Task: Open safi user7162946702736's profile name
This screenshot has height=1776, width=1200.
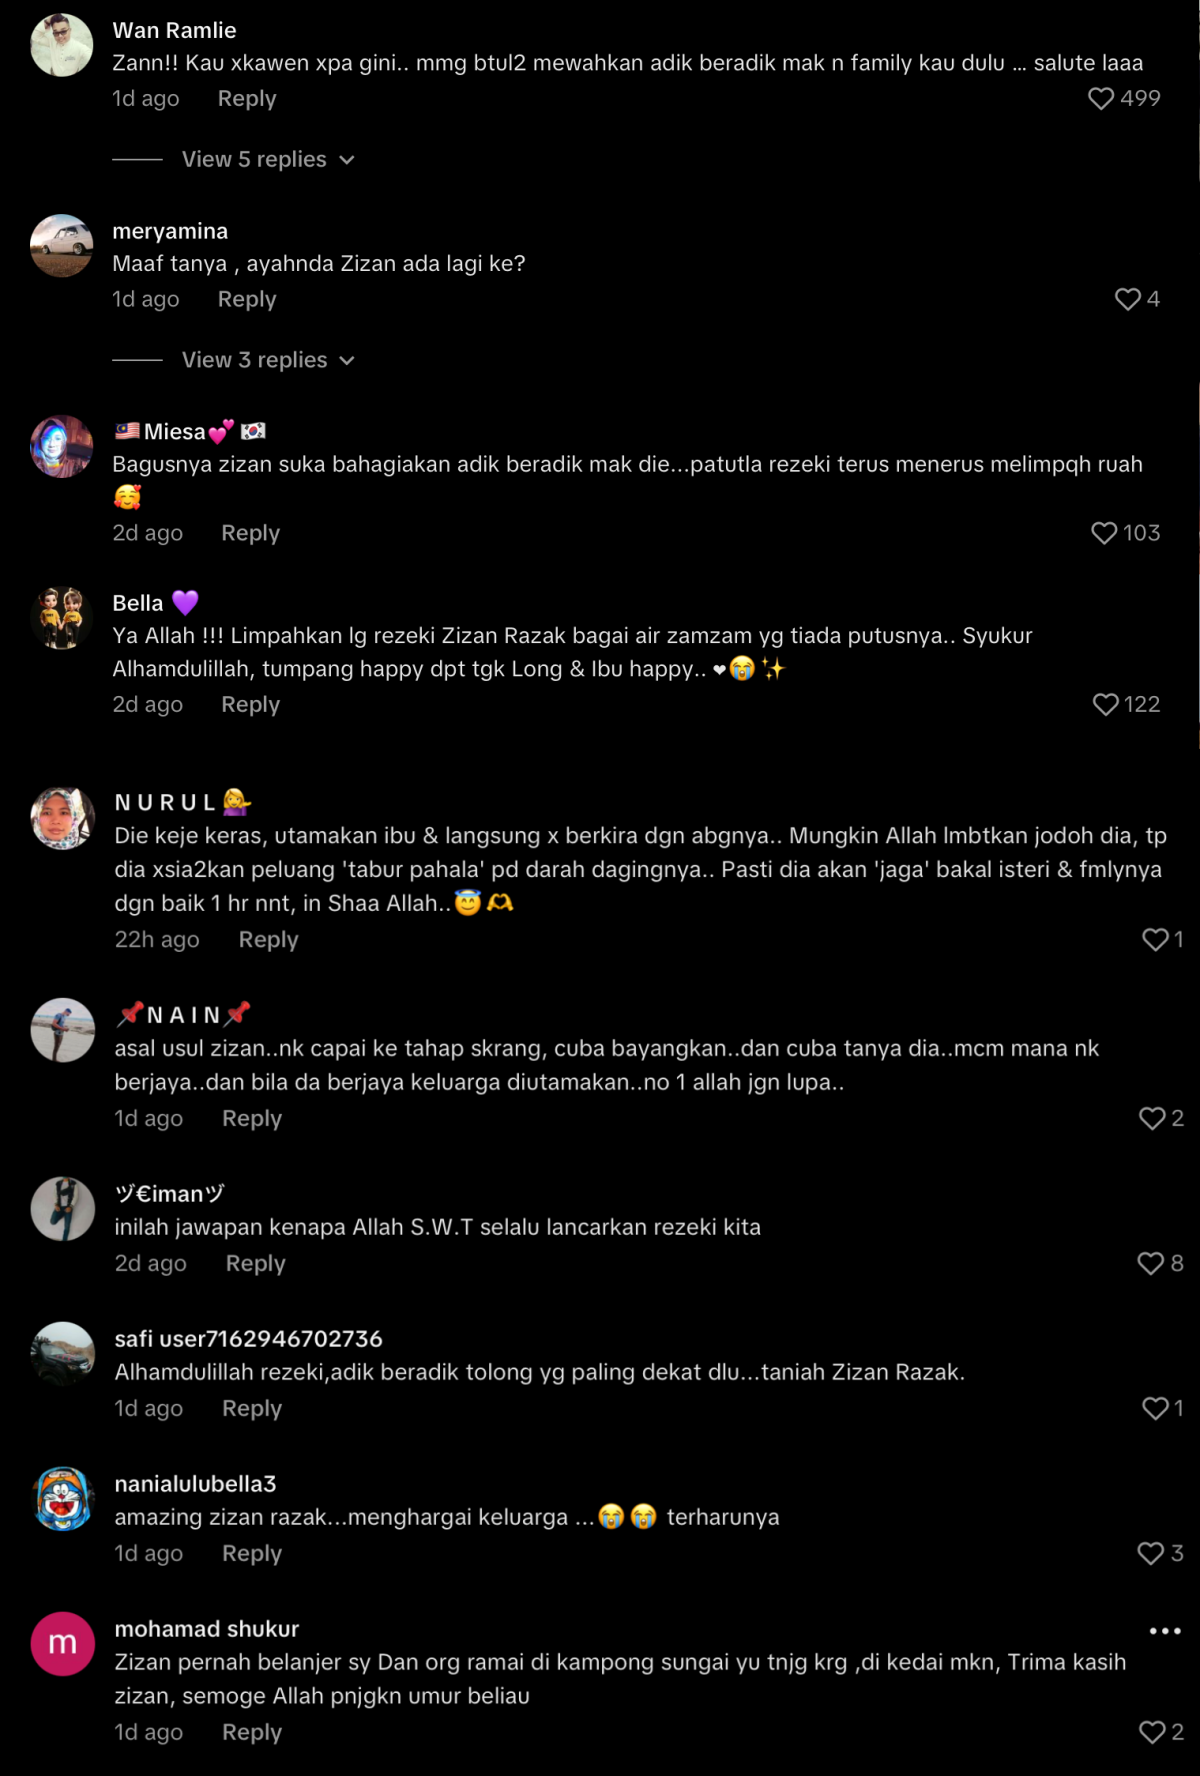Action: coord(248,1339)
